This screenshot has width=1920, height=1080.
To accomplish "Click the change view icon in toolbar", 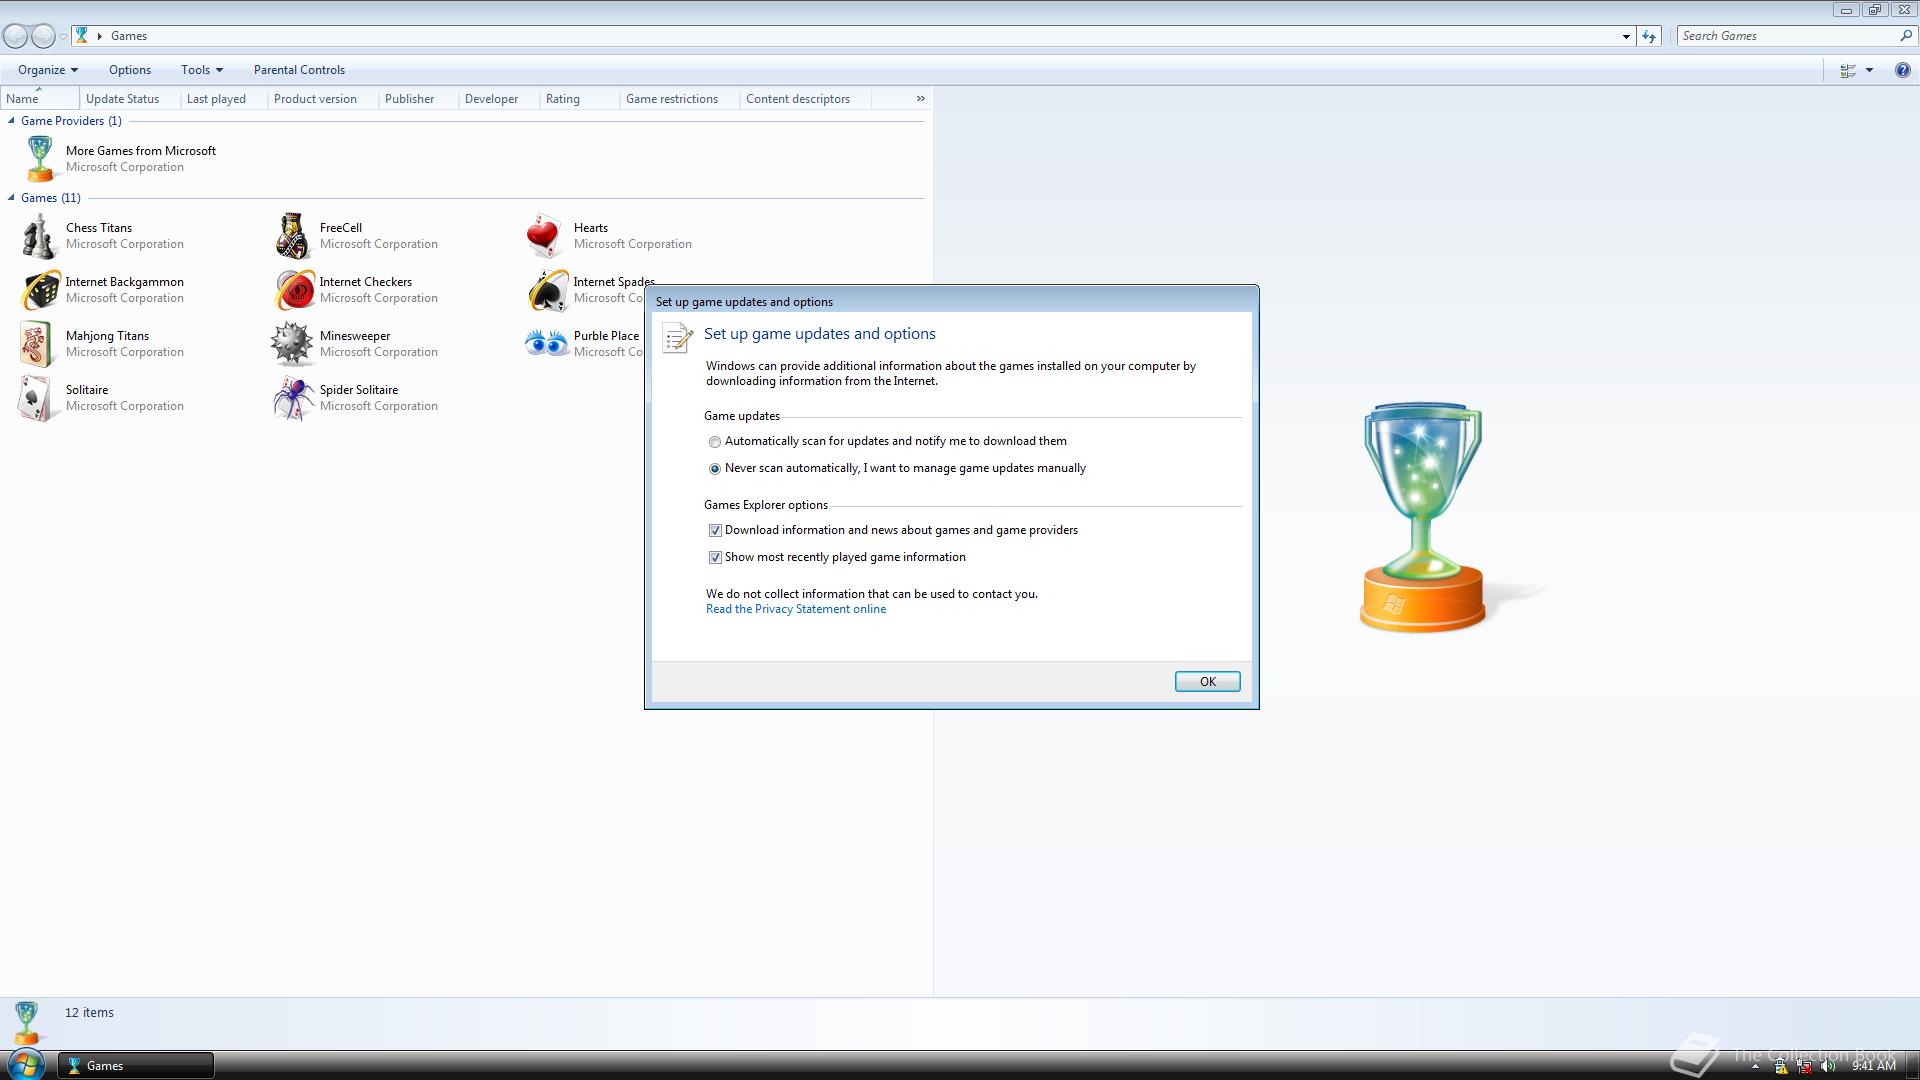I will 1847,70.
